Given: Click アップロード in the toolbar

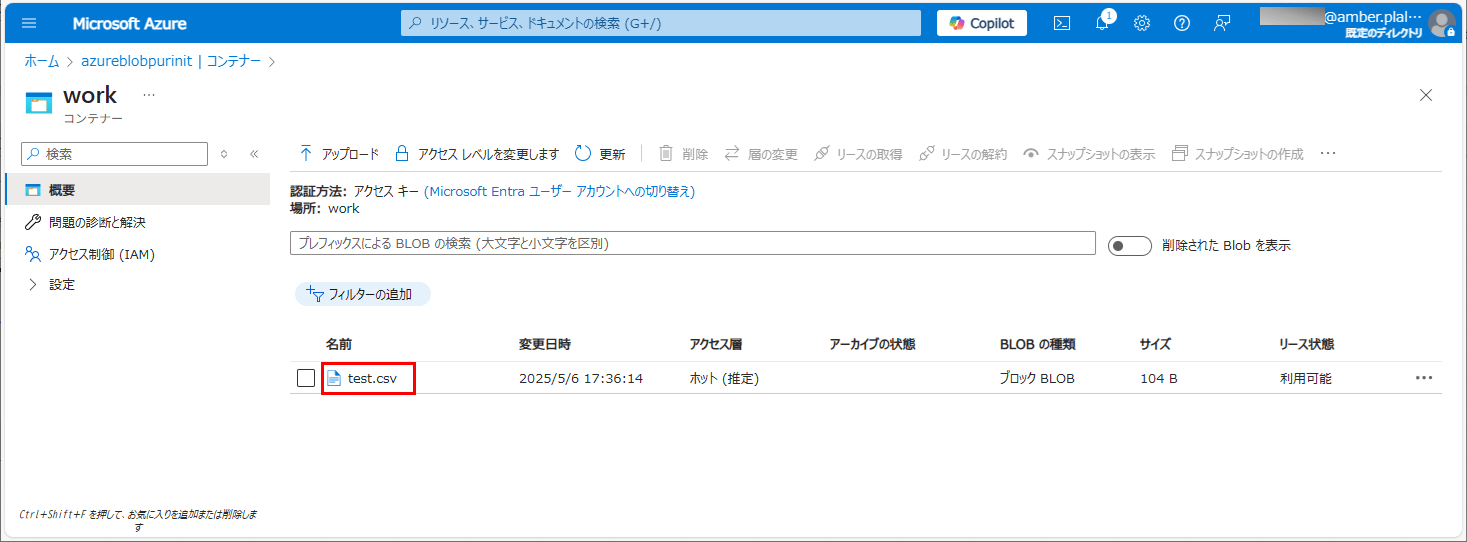Looking at the screenshot, I should click(339, 154).
